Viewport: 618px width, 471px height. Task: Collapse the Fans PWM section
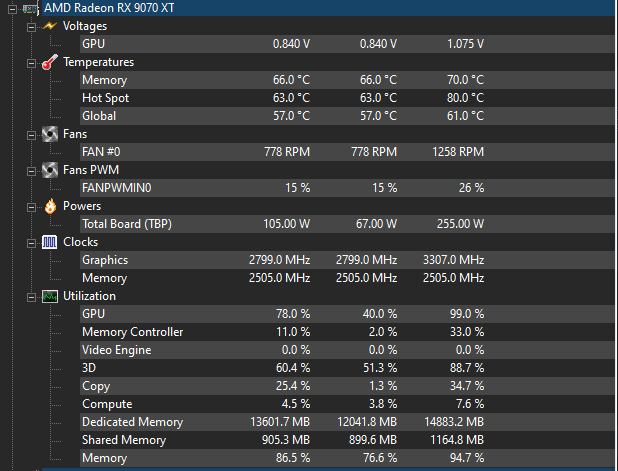click(31, 171)
